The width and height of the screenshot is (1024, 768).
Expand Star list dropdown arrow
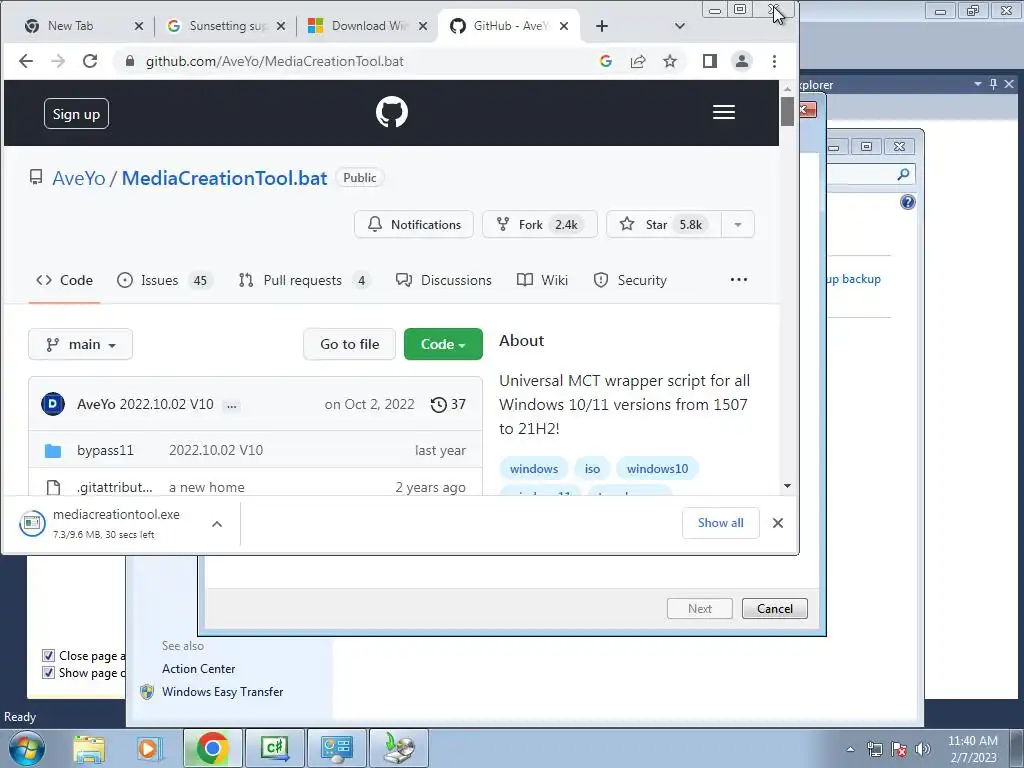pos(738,225)
